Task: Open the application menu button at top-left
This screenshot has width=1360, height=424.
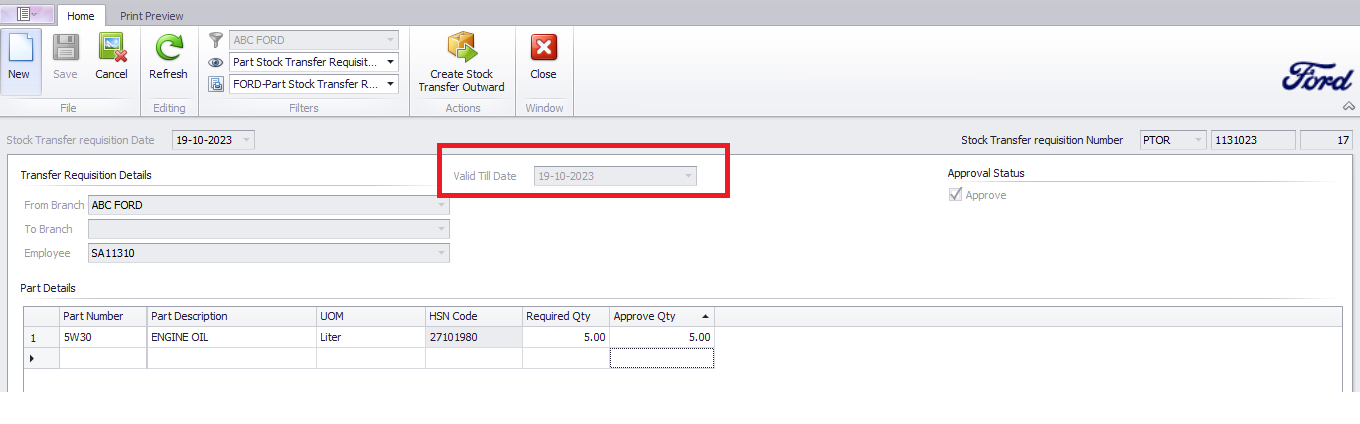Action: (x=27, y=14)
